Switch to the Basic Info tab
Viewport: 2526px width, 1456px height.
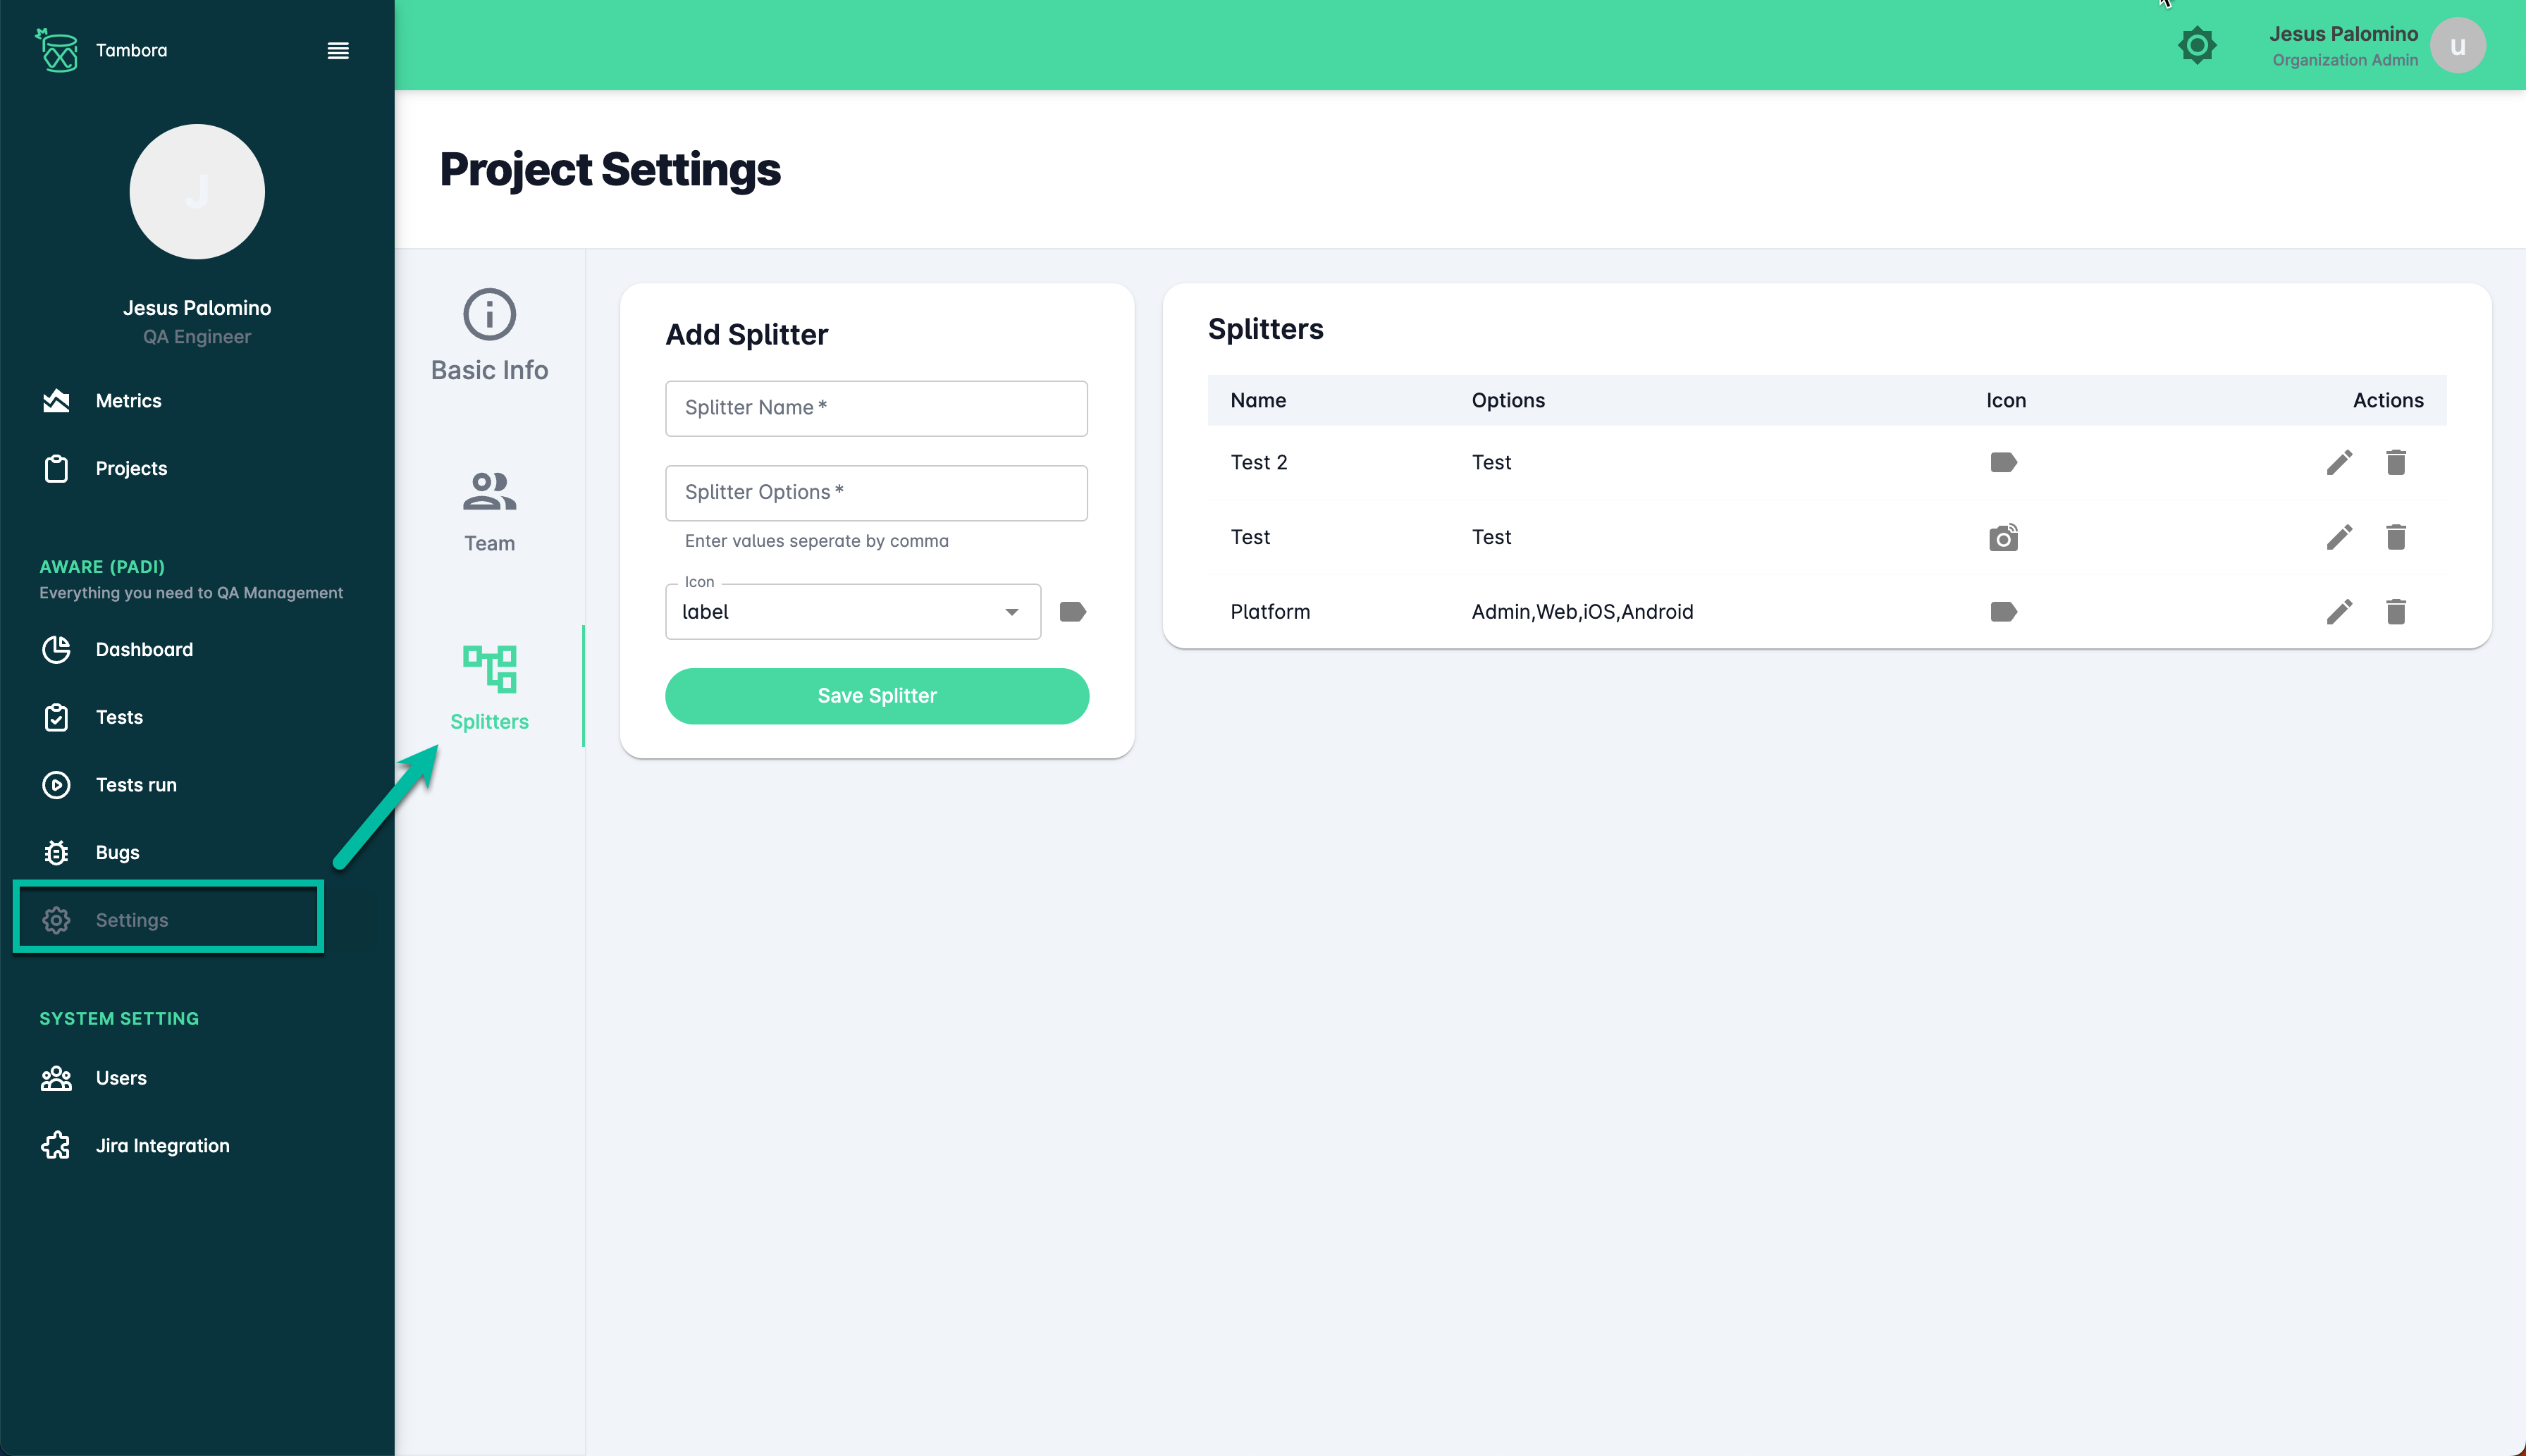pos(489,336)
